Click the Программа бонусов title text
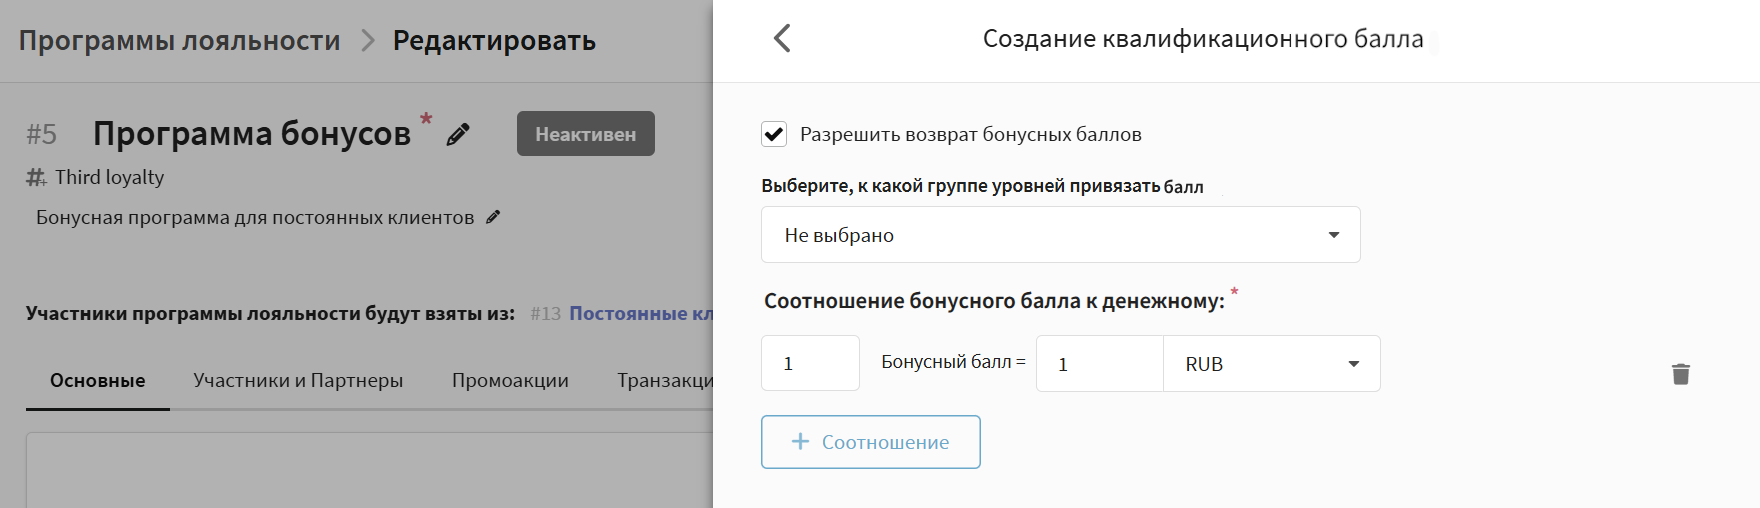 (252, 134)
